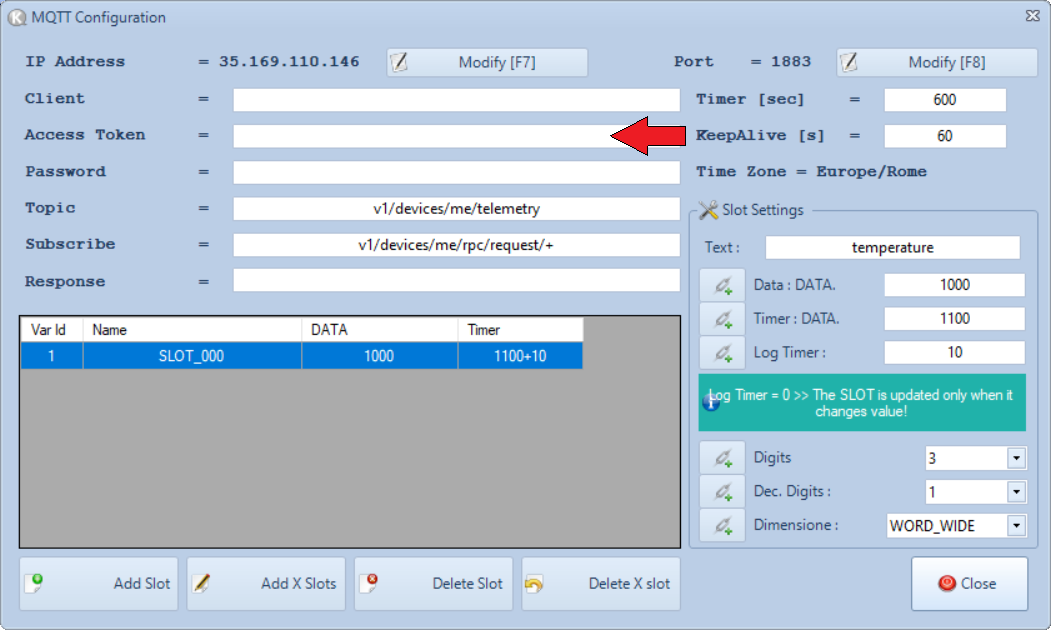The height and width of the screenshot is (630, 1051).
Task: Open the Digits dropdown
Action: point(1016,459)
